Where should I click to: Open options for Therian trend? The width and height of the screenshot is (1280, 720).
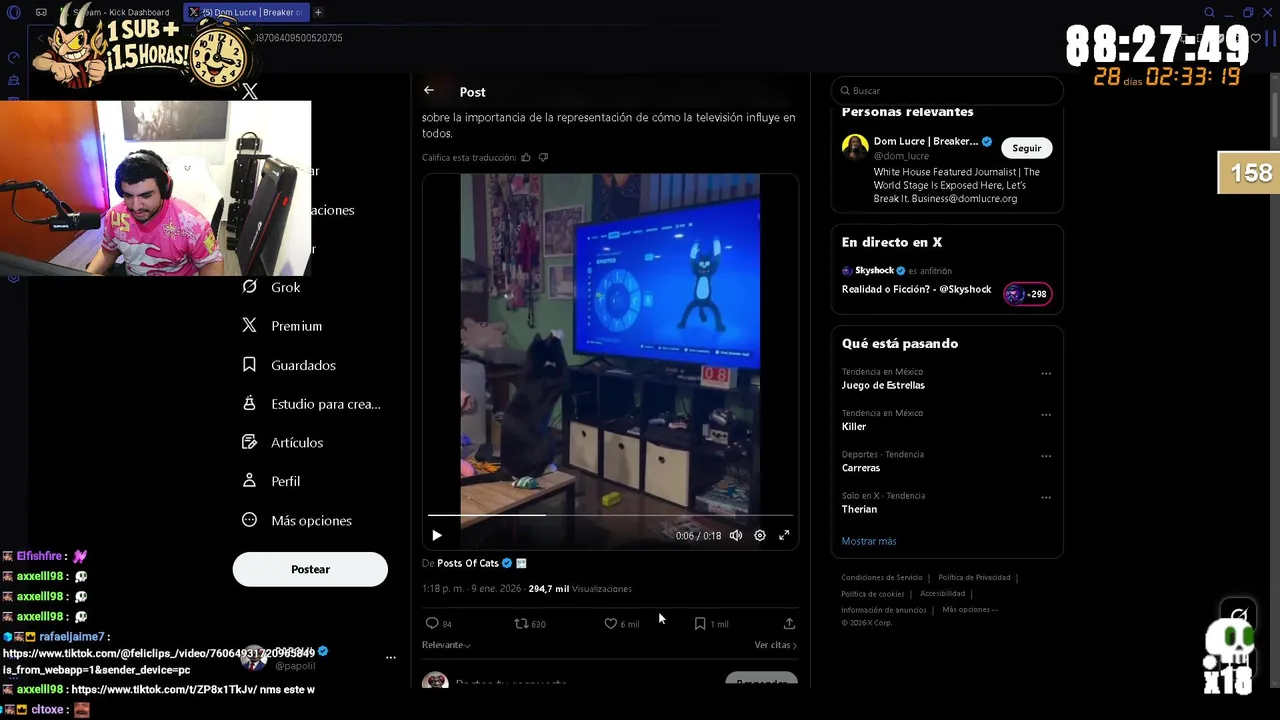[1046, 497]
